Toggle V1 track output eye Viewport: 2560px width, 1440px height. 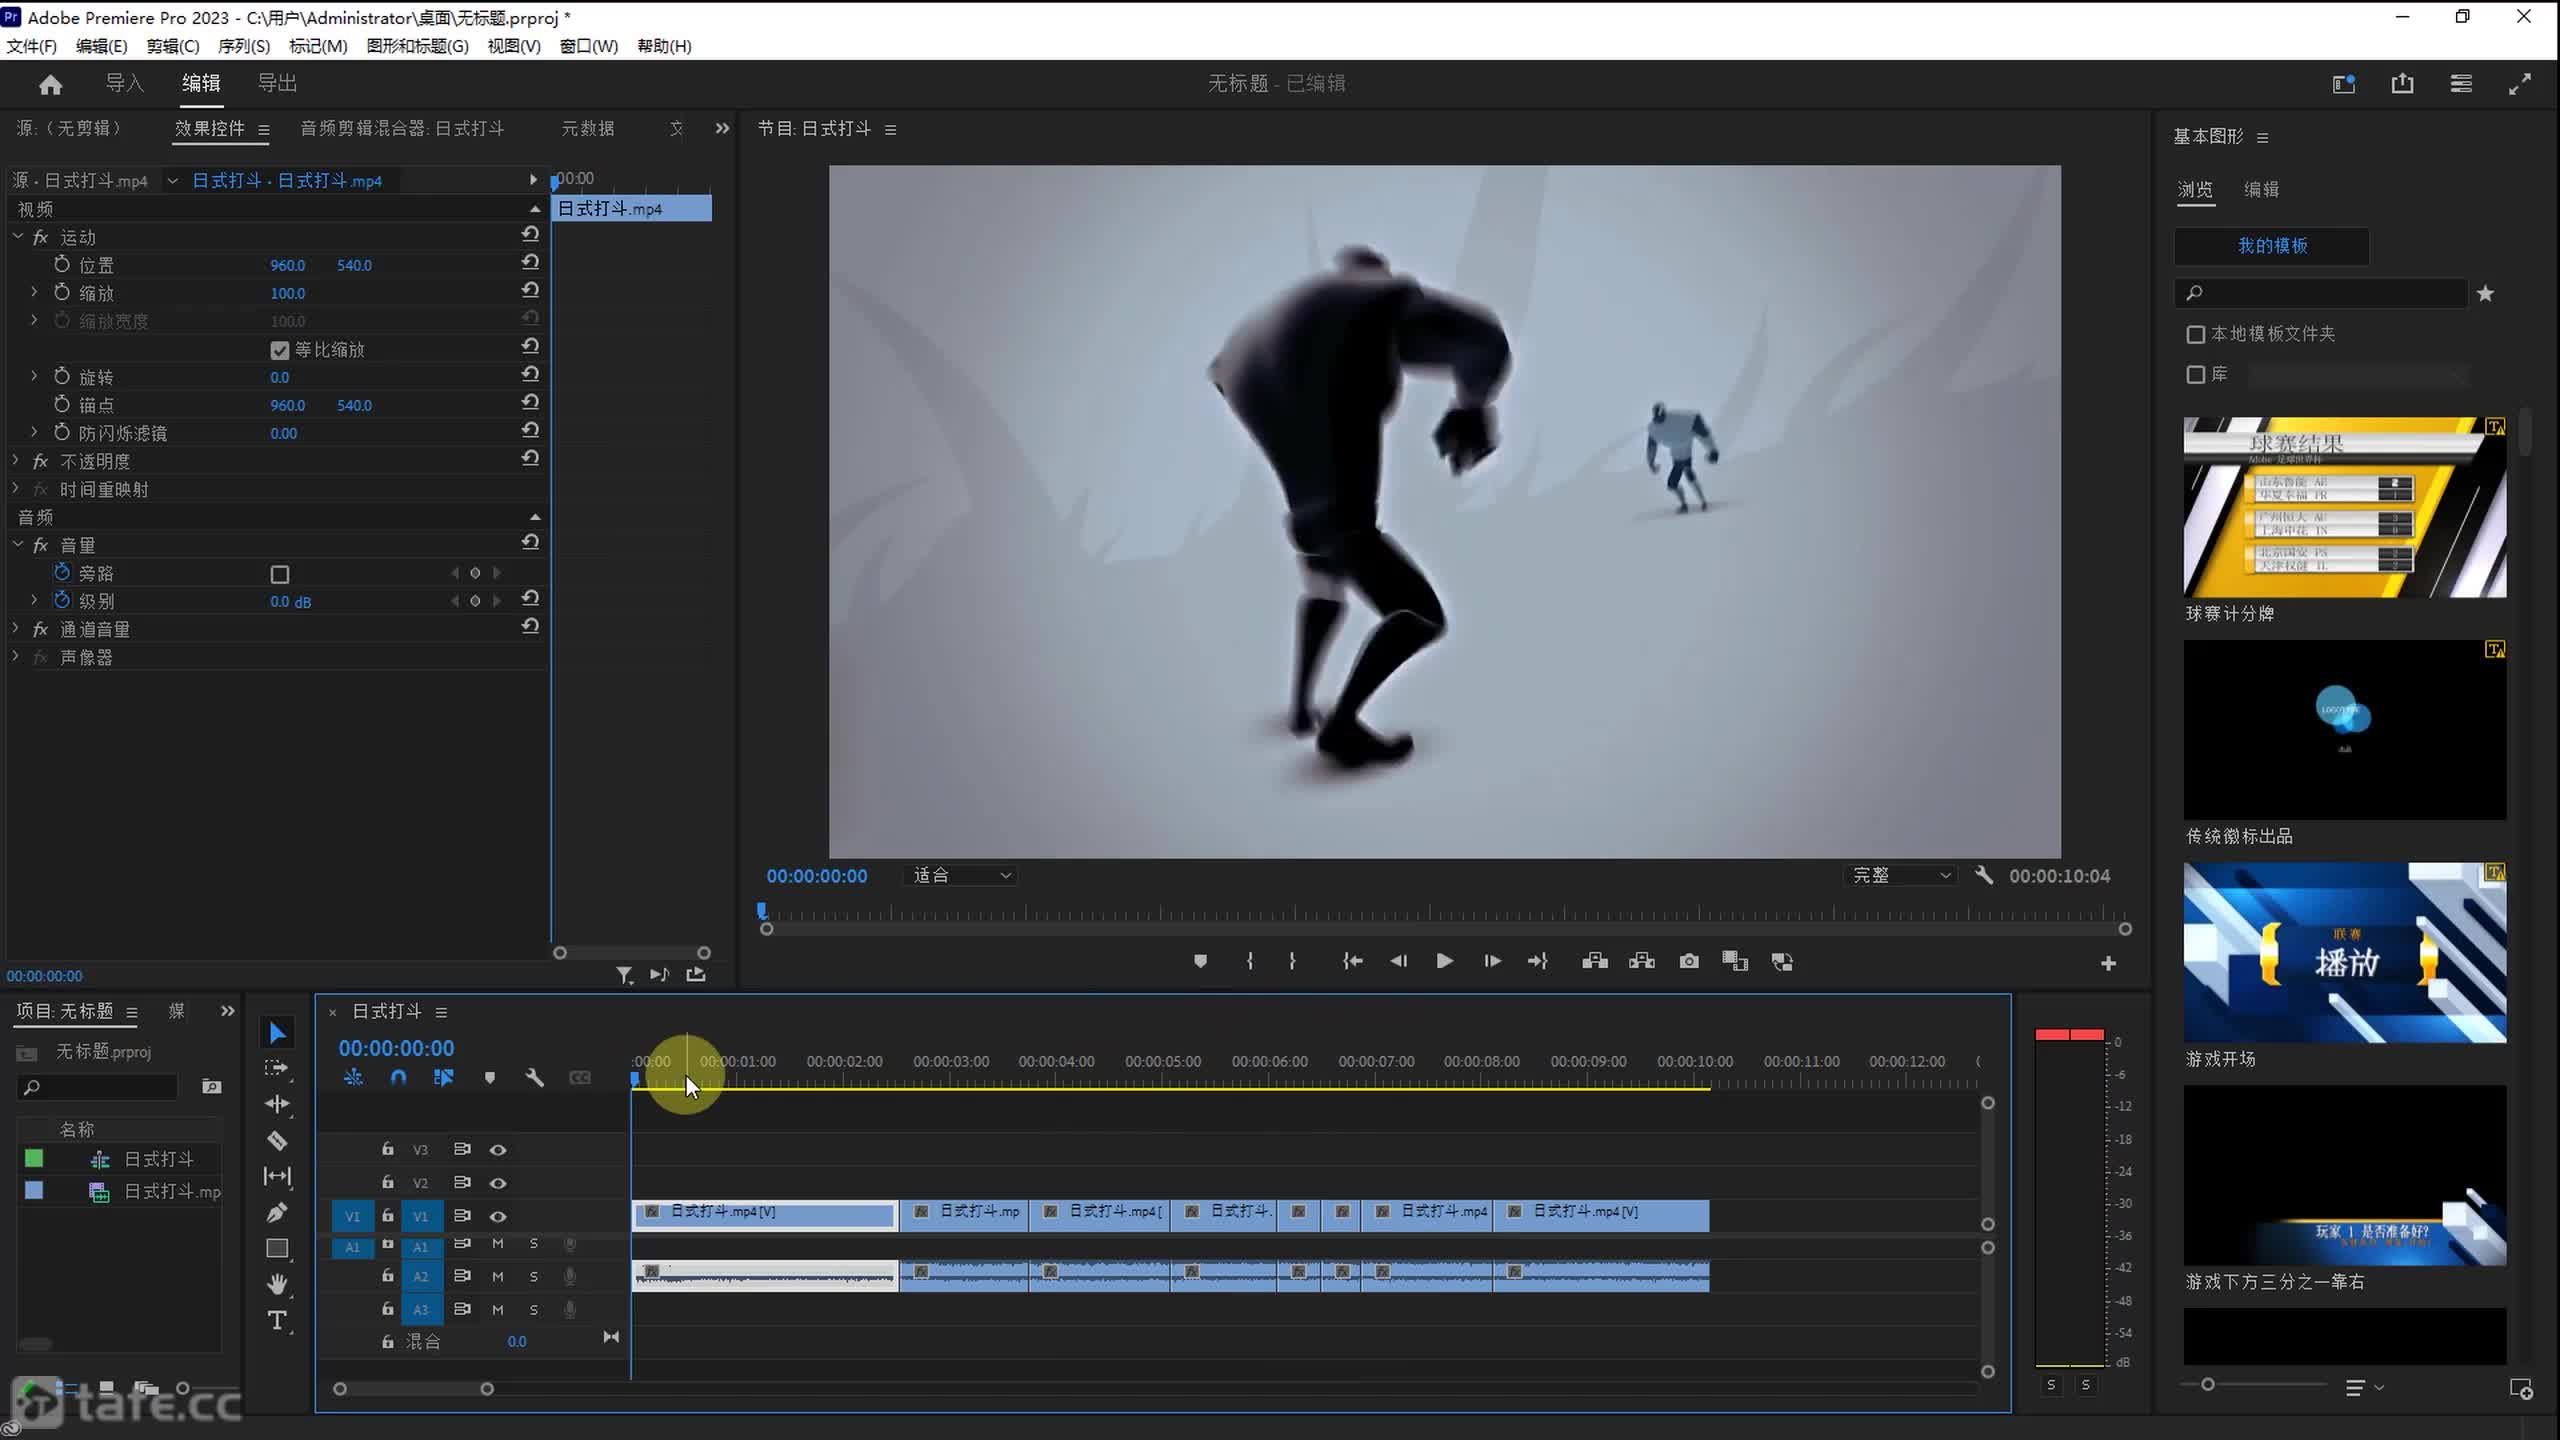(x=498, y=1216)
